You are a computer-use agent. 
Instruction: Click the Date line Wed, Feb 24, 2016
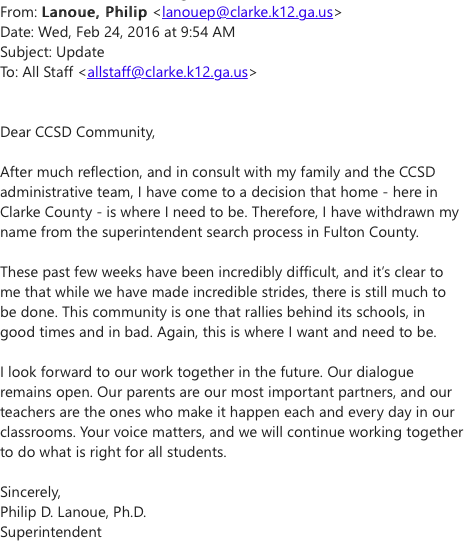tap(117, 32)
